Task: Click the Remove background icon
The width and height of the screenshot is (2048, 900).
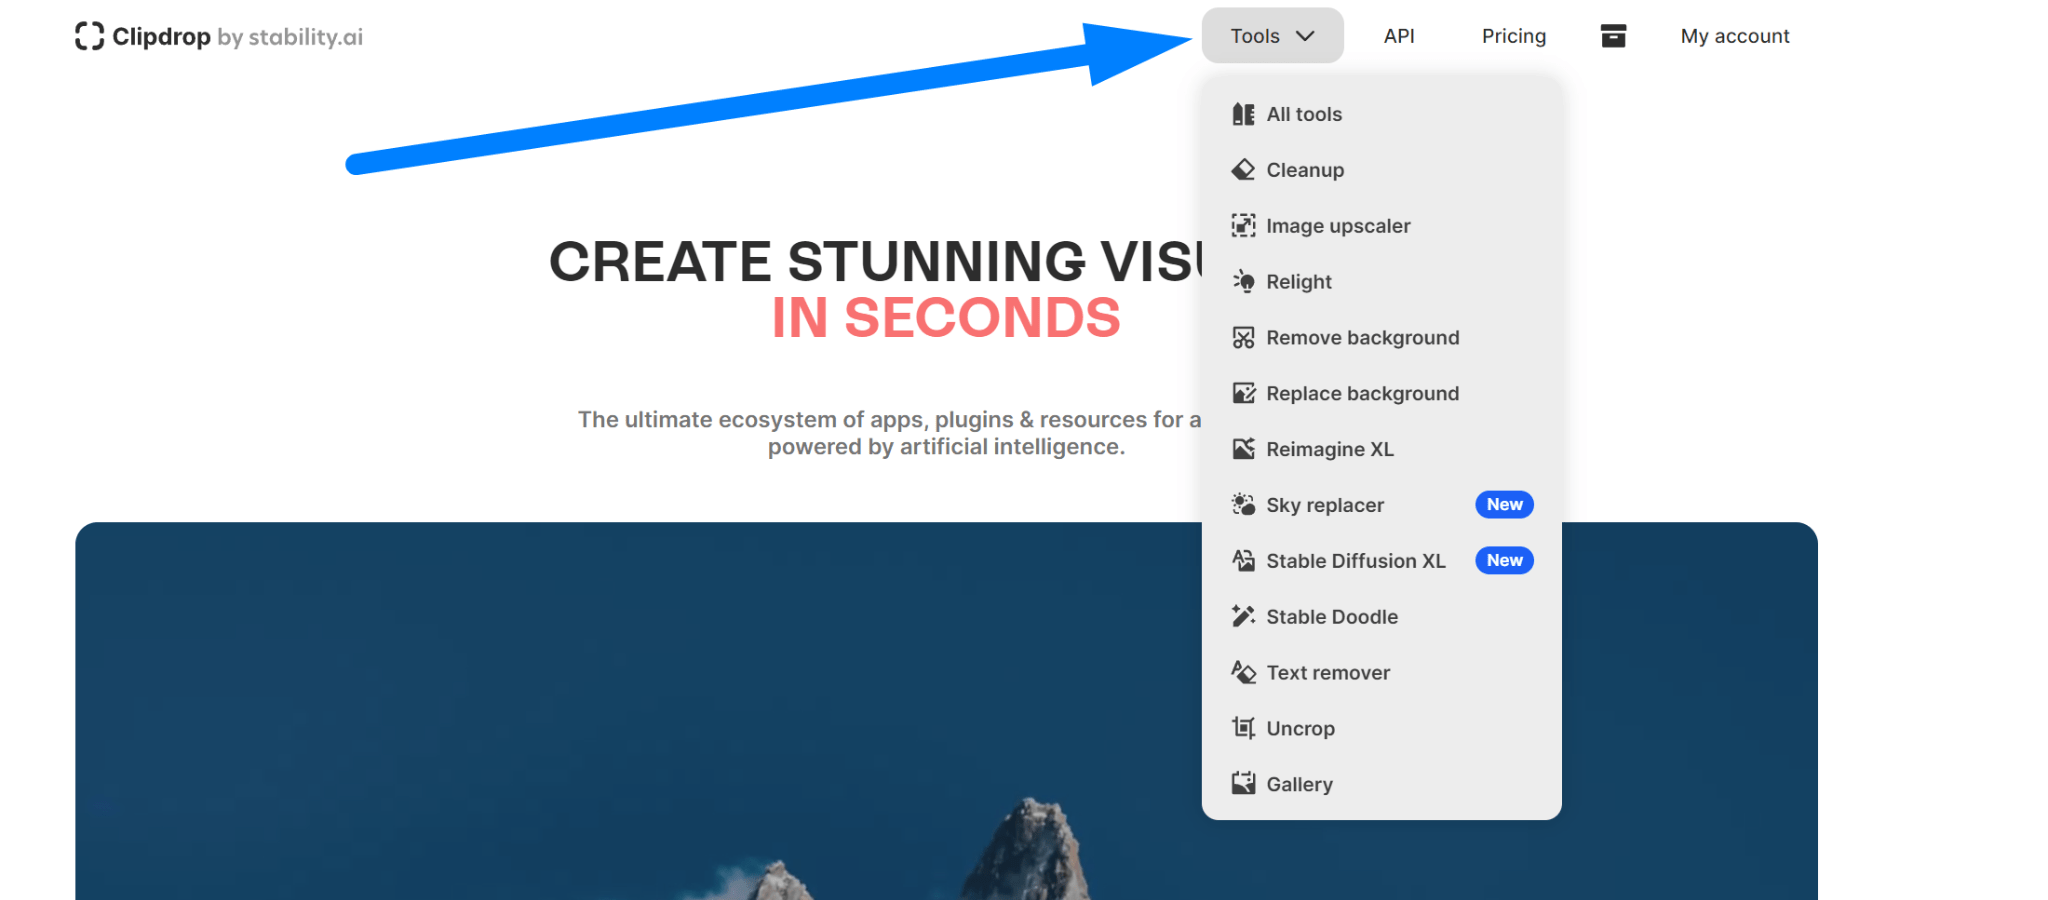Action: click(1243, 338)
